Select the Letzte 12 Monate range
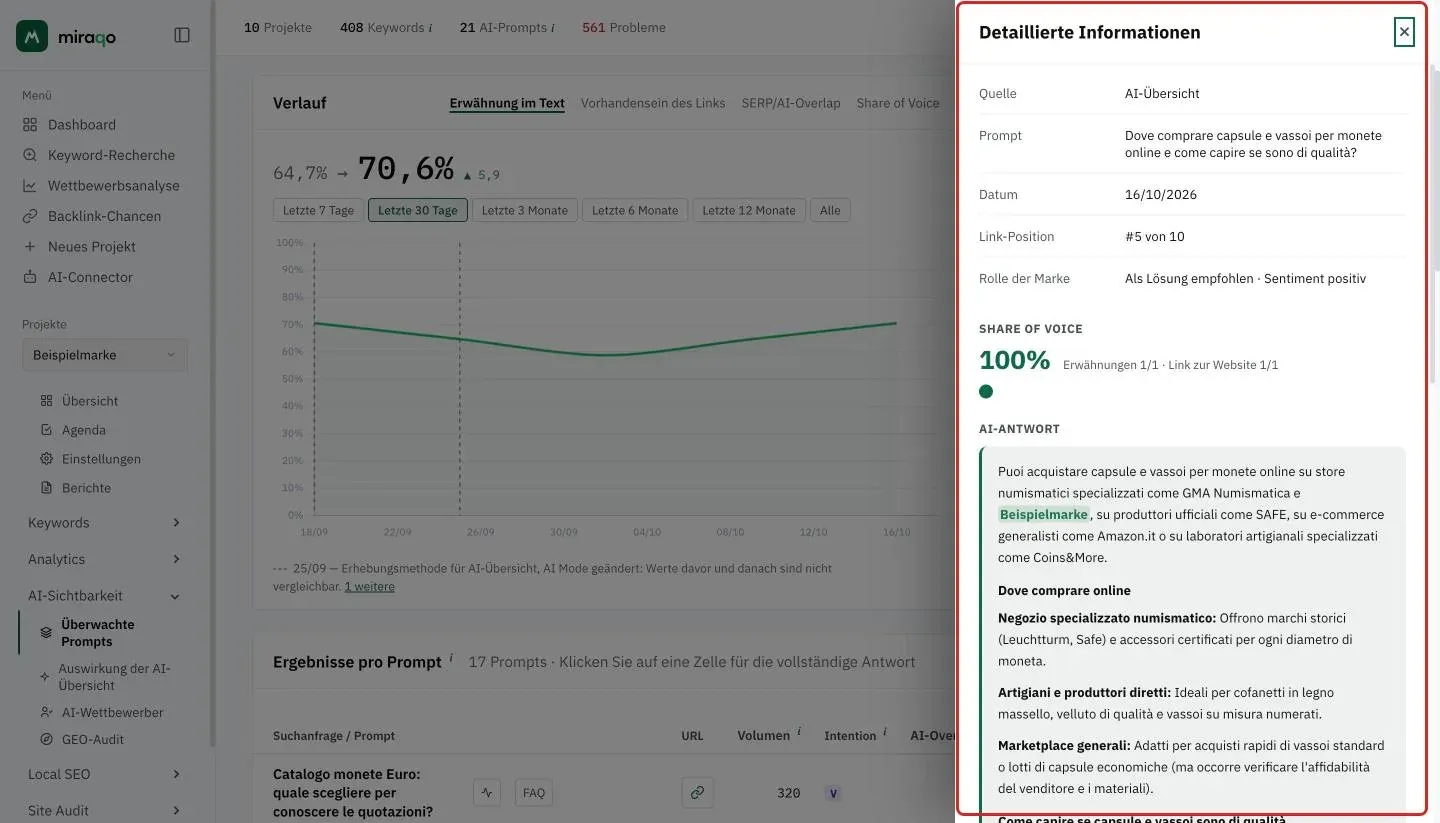Image resolution: width=1440 pixels, height=823 pixels. pyautogui.click(x=749, y=210)
